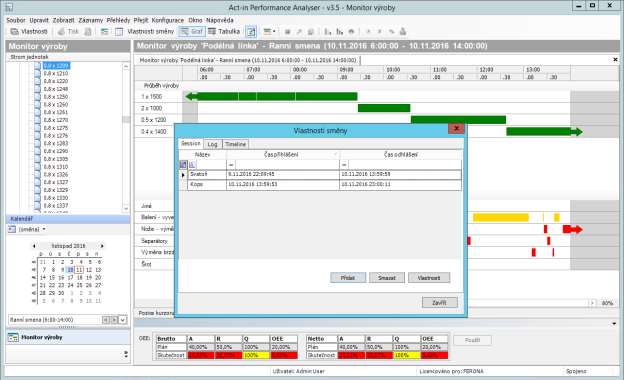Click the Vlastnosti button in dialog
The width and height of the screenshot is (624, 380).
[x=429, y=278]
